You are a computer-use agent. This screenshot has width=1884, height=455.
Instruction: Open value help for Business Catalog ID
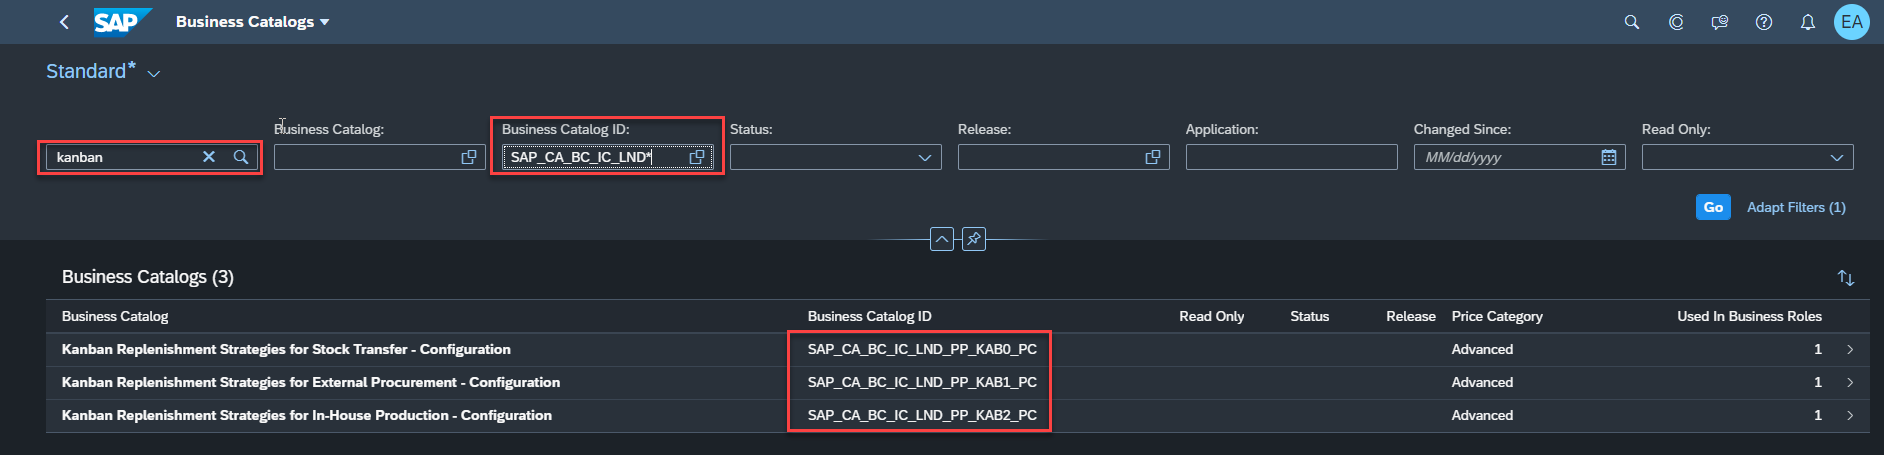click(x=697, y=157)
